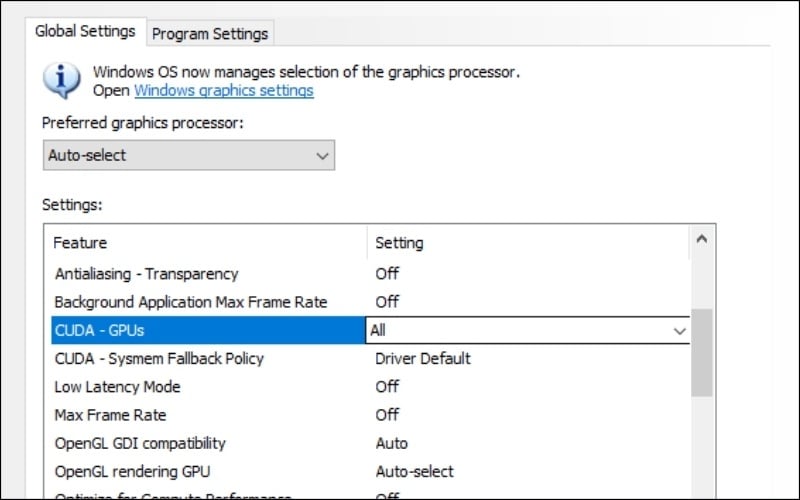Click the Setting column header

click(x=399, y=243)
